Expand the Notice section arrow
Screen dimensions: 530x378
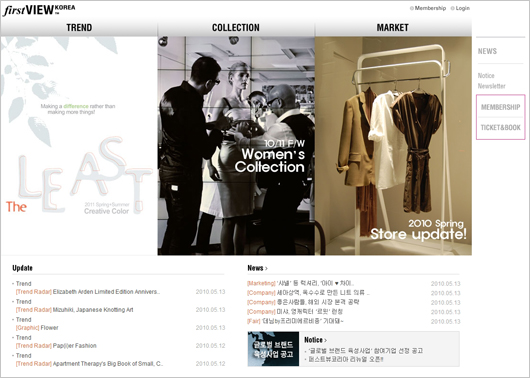click(x=325, y=340)
